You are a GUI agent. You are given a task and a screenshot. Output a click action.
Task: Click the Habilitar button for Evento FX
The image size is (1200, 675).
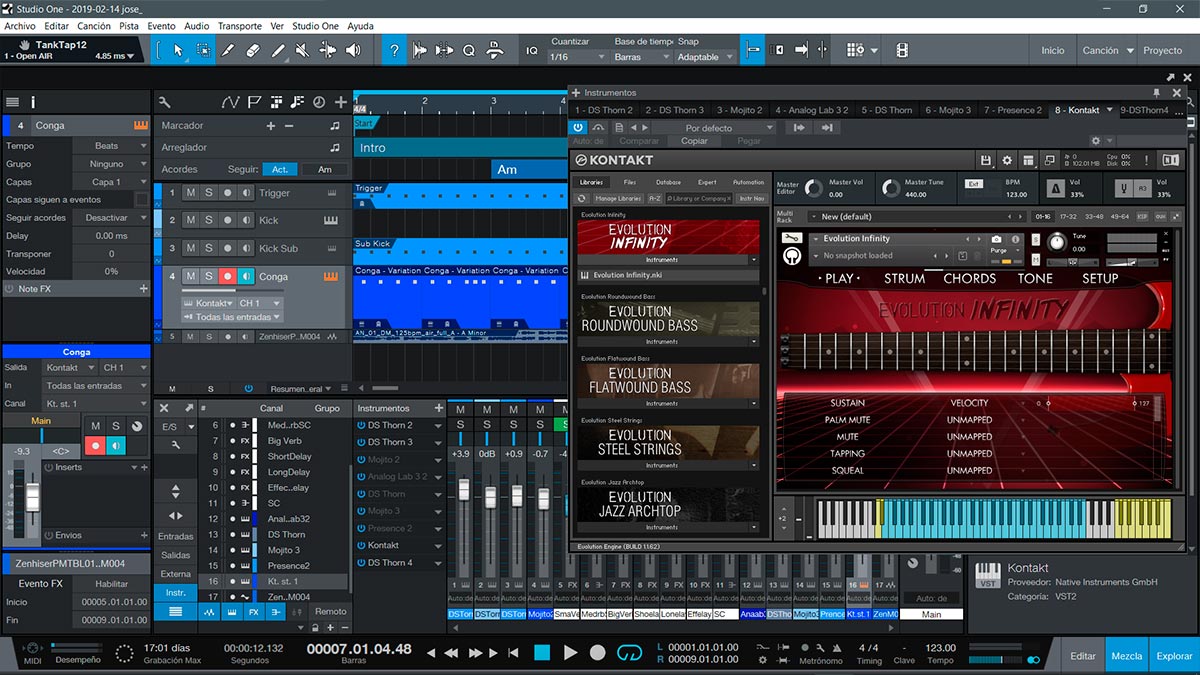tap(112, 584)
